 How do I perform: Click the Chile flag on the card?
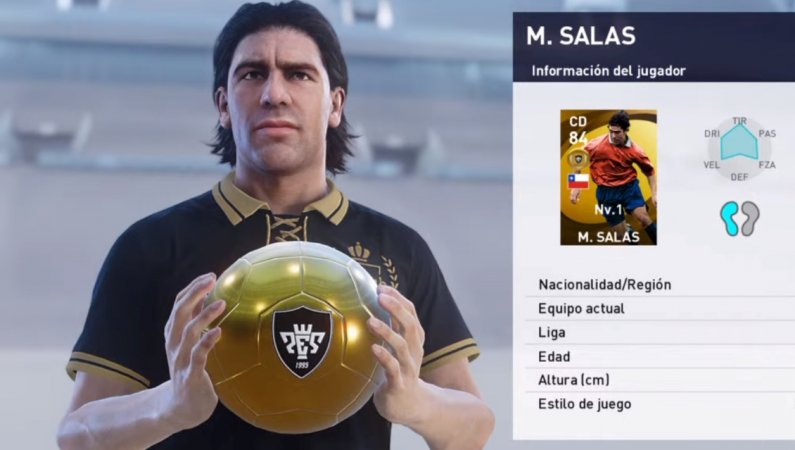point(579,181)
